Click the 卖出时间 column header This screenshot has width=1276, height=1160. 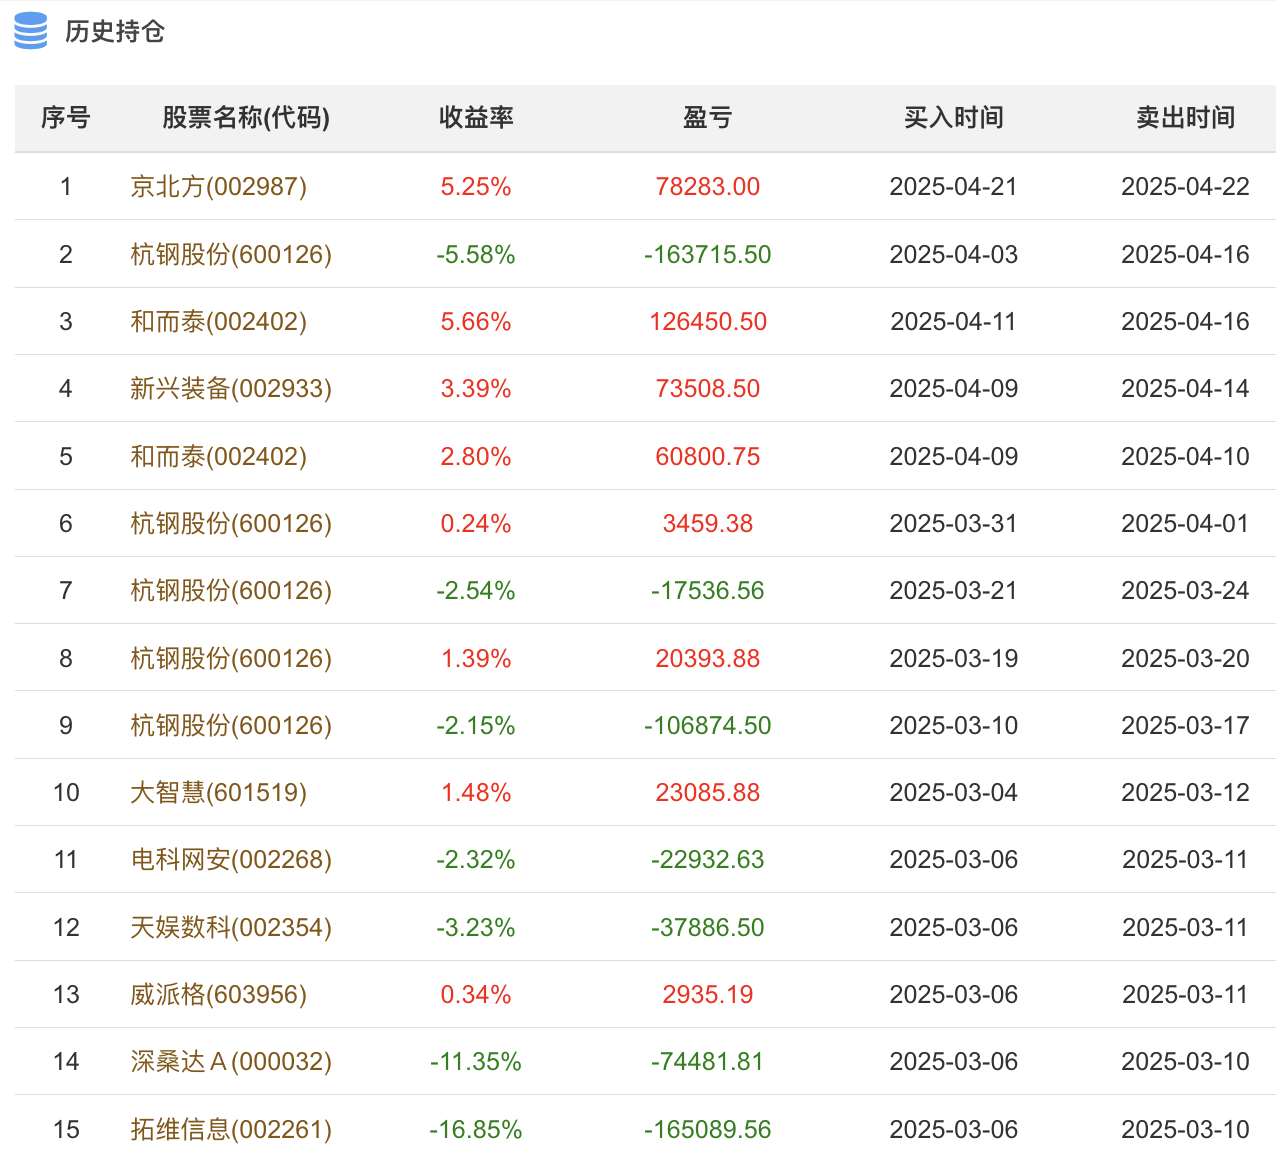(x=1186, y=118)
